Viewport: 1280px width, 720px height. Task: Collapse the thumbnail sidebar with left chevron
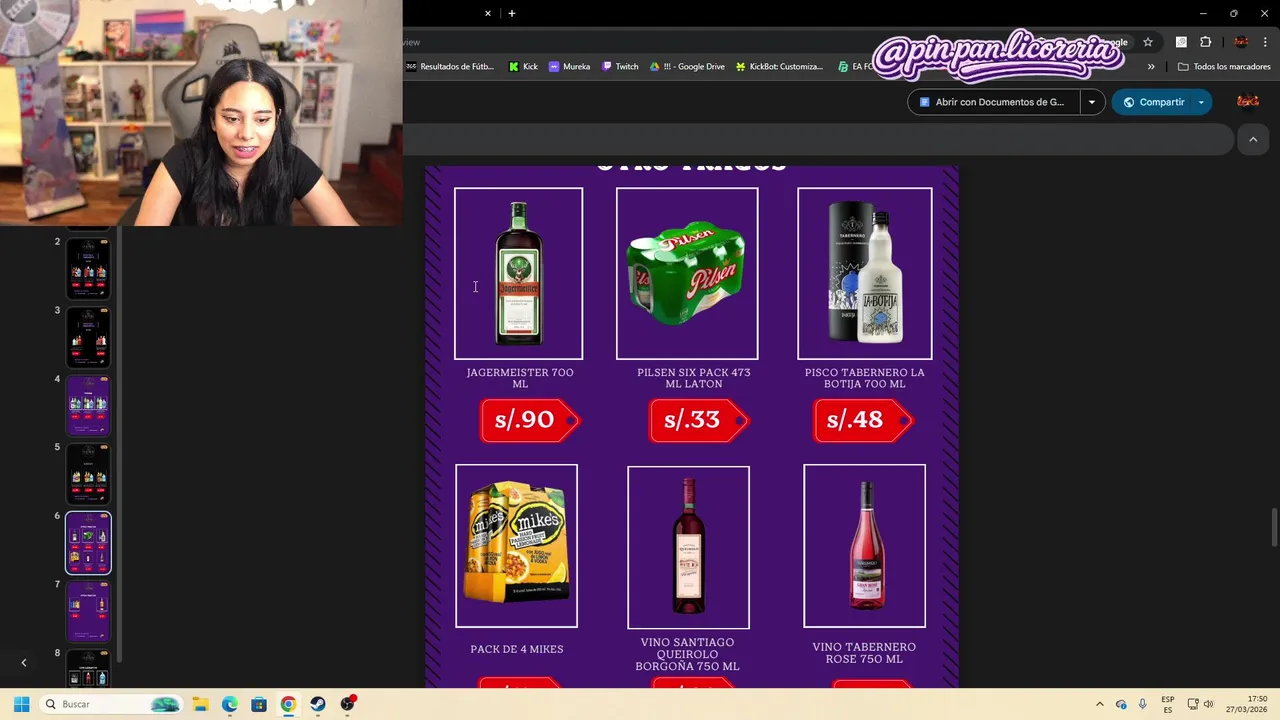(24, 662)
